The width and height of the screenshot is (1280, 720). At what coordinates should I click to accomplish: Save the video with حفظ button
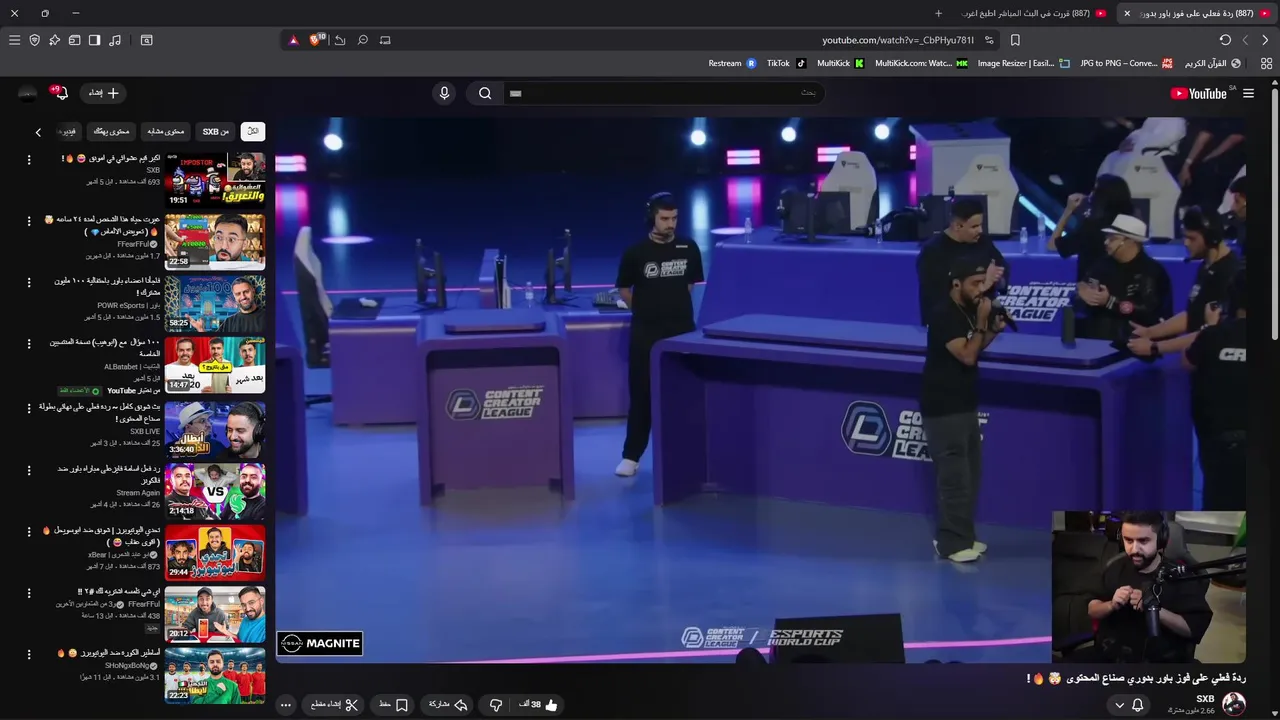[393, 705]
